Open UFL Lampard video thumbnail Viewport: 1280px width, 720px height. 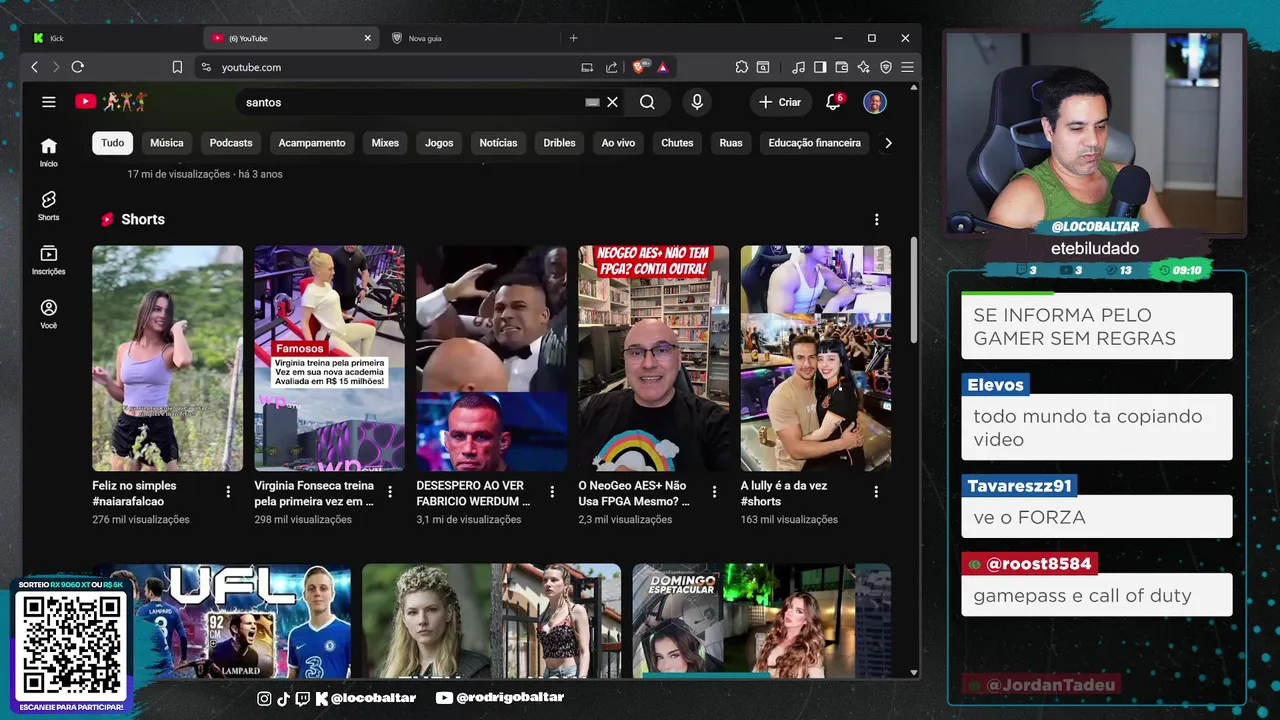221,621
